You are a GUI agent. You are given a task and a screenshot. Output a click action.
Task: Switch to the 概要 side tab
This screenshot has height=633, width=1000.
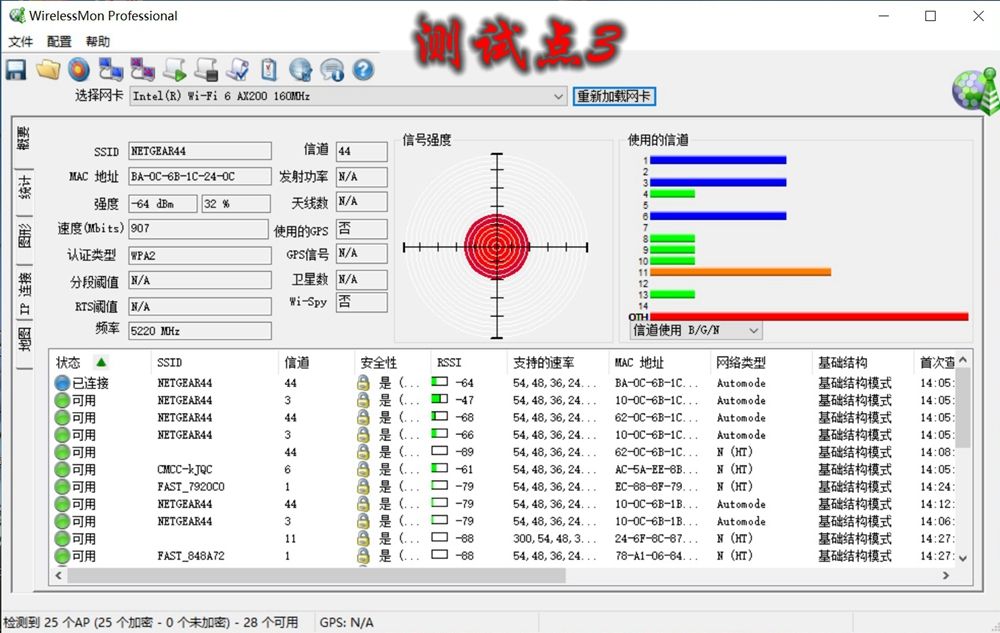pyautogui.click(x=24, y=138)
